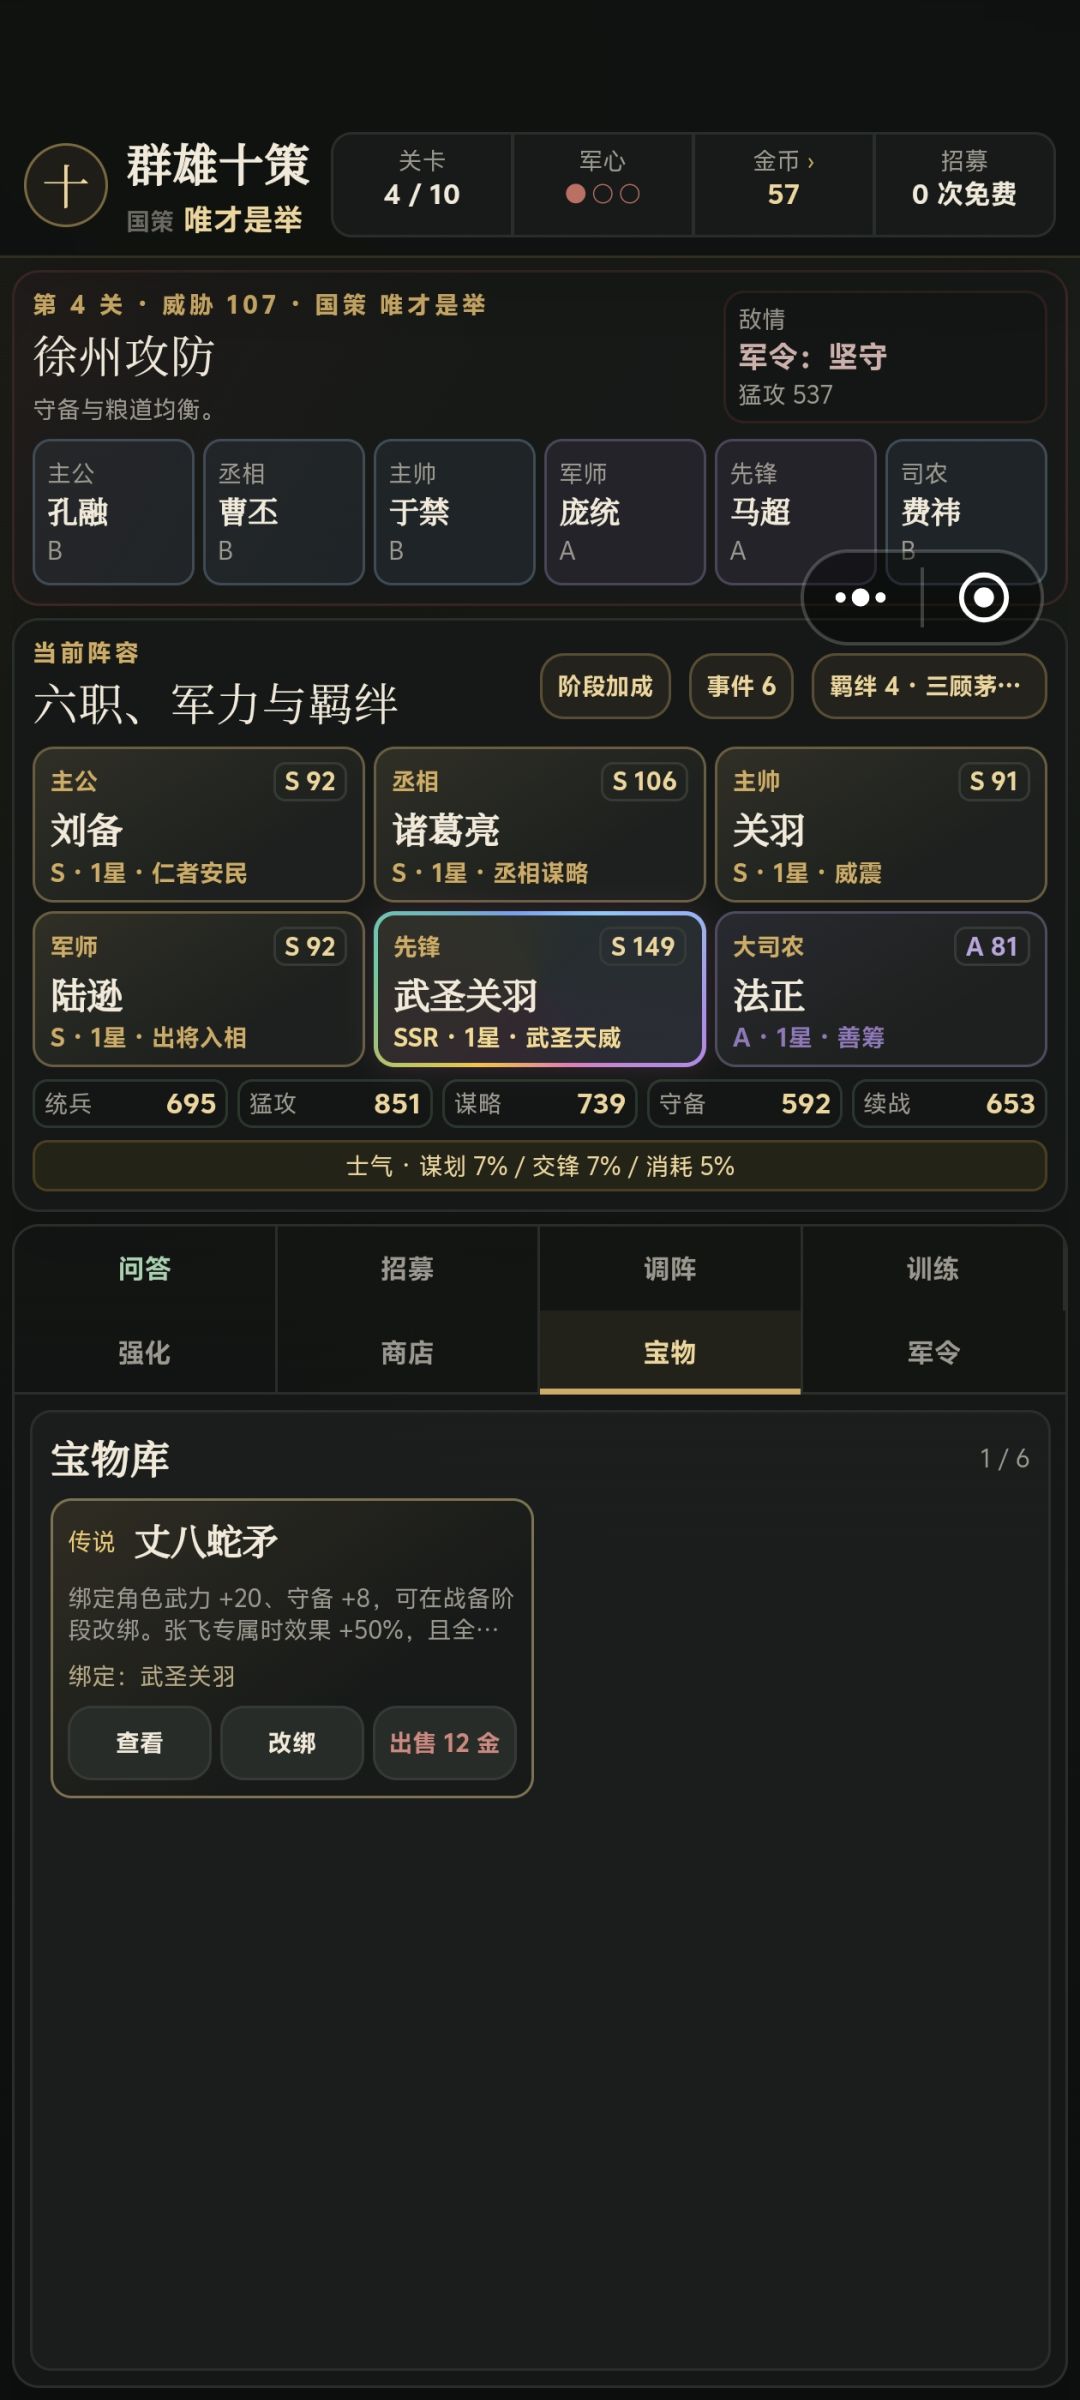1080x2400 pixels.
Task: Expand the 羁绊 4 · 三顾茅… chip
Action: tap(929, 686)
